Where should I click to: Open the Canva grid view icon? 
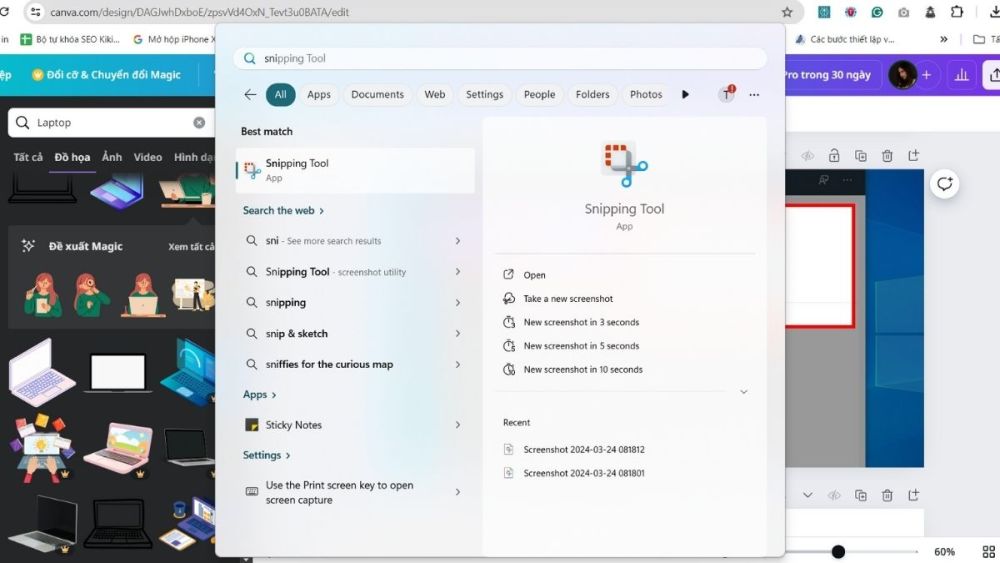pyautogui.click(x=989, y=552)
